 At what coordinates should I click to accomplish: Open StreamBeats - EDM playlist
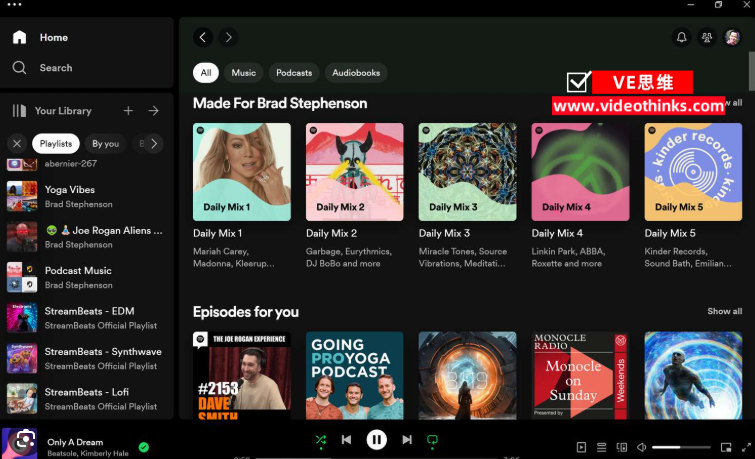click(87, 318)
